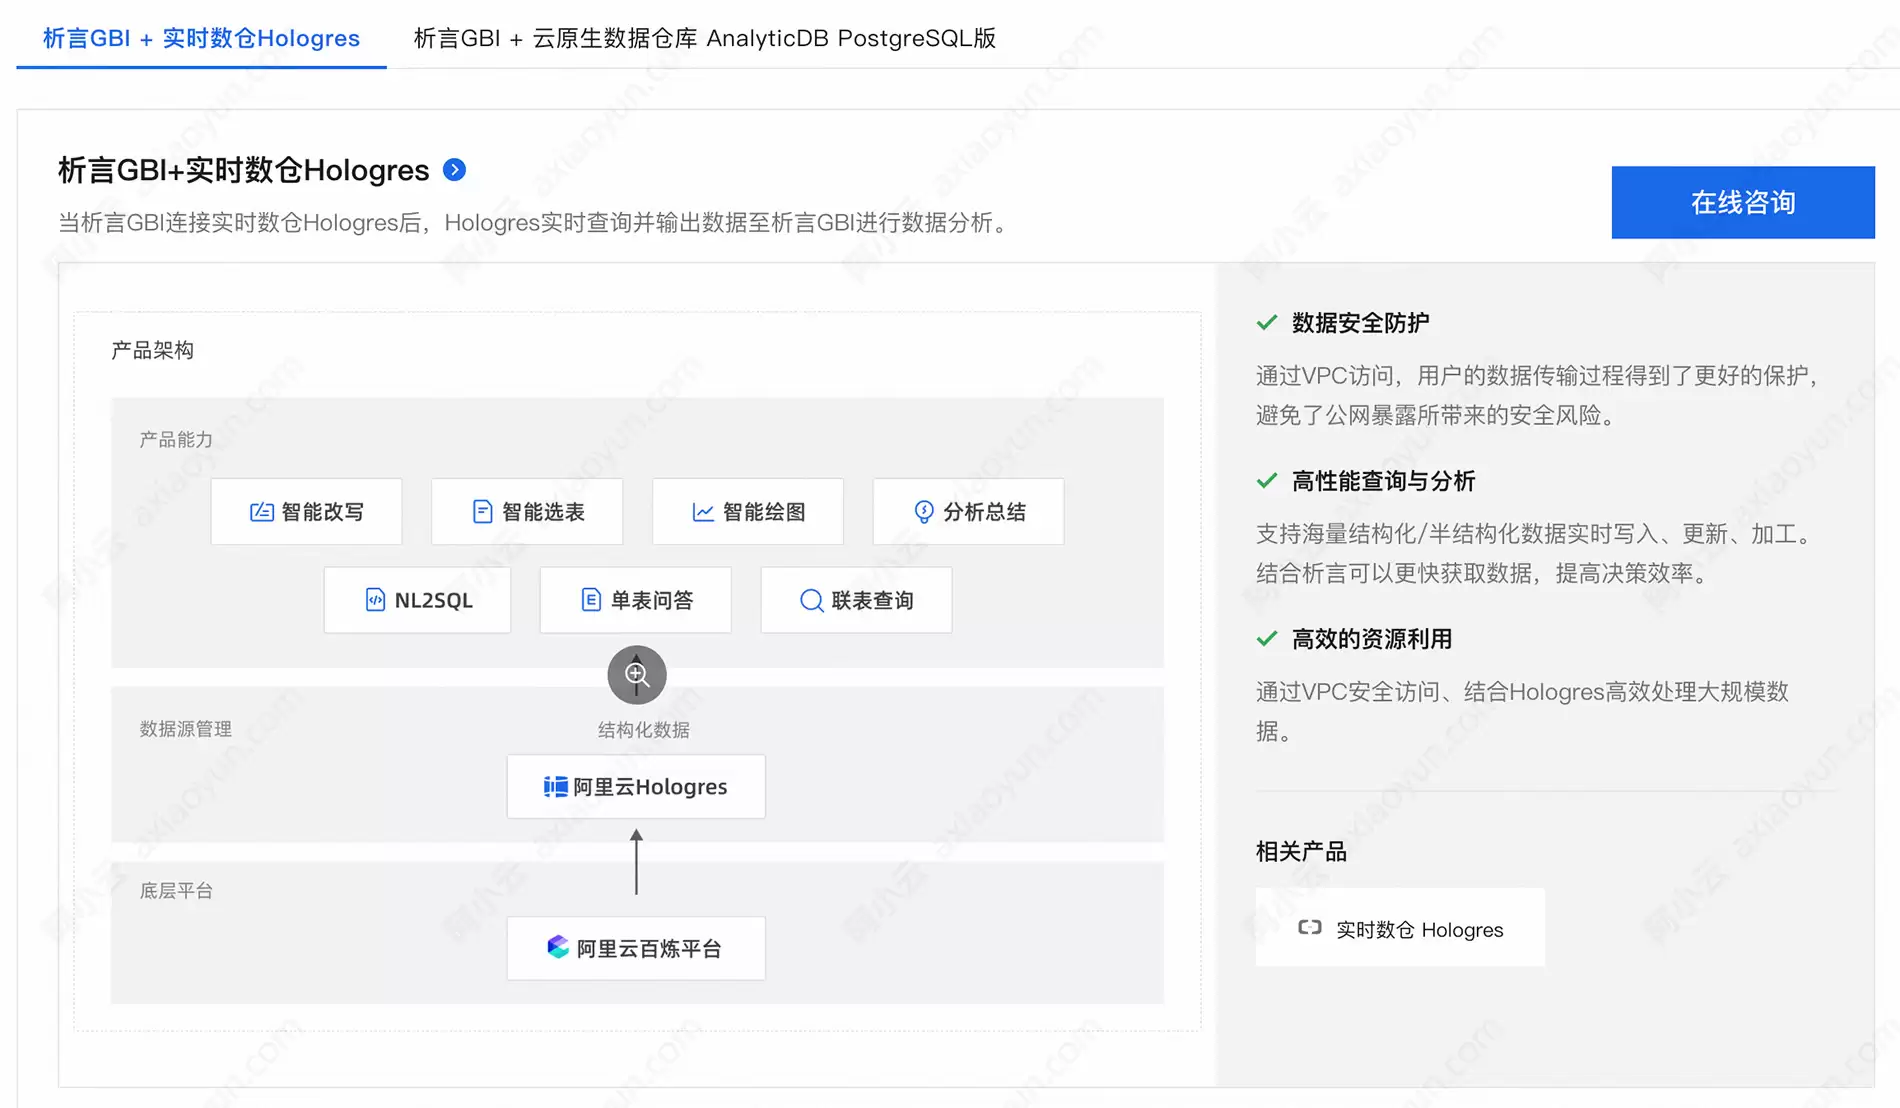This screenshot has width=1900, height=1108.
Task: Click the 产品能力 section label
Action: [x=176, y=440]
